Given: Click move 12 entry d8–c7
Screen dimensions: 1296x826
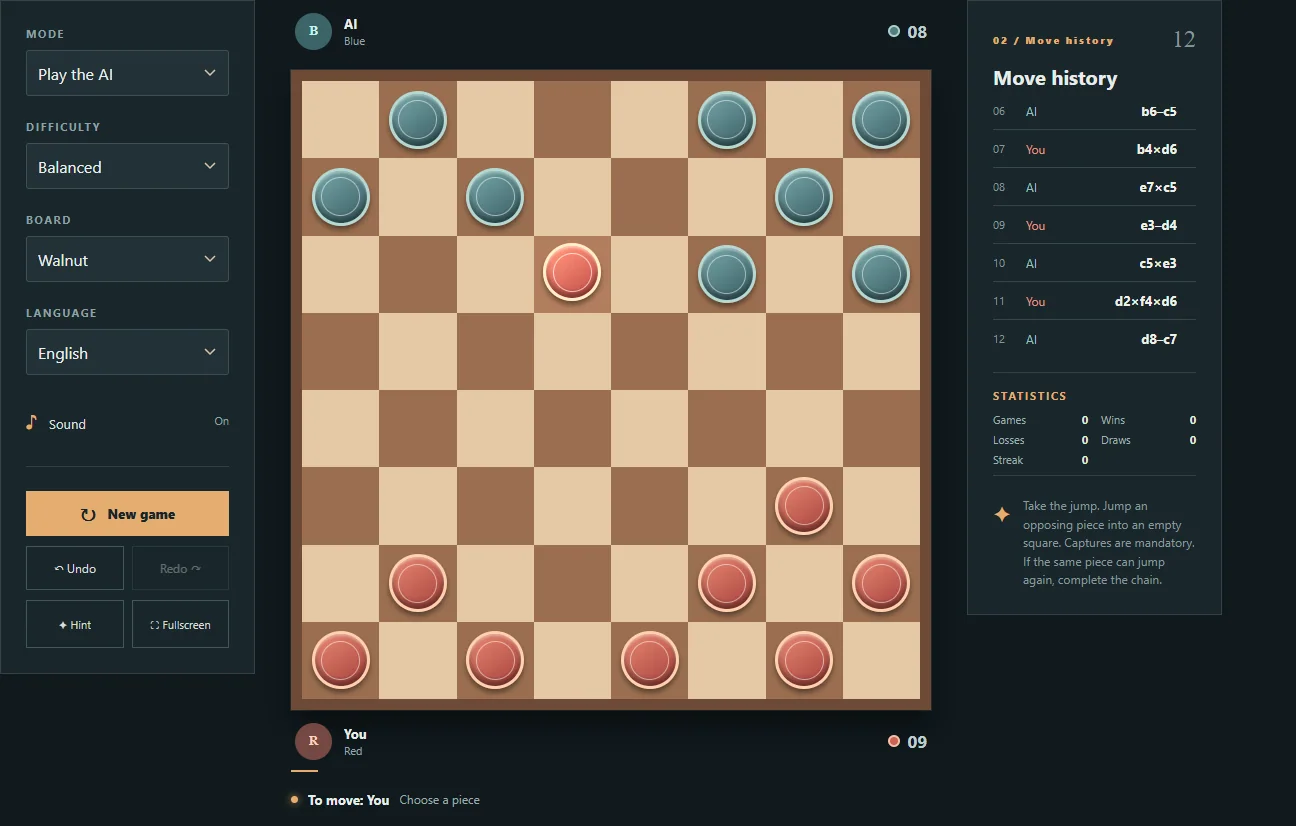Looking at the screenshot, I should pos(1094,339).
